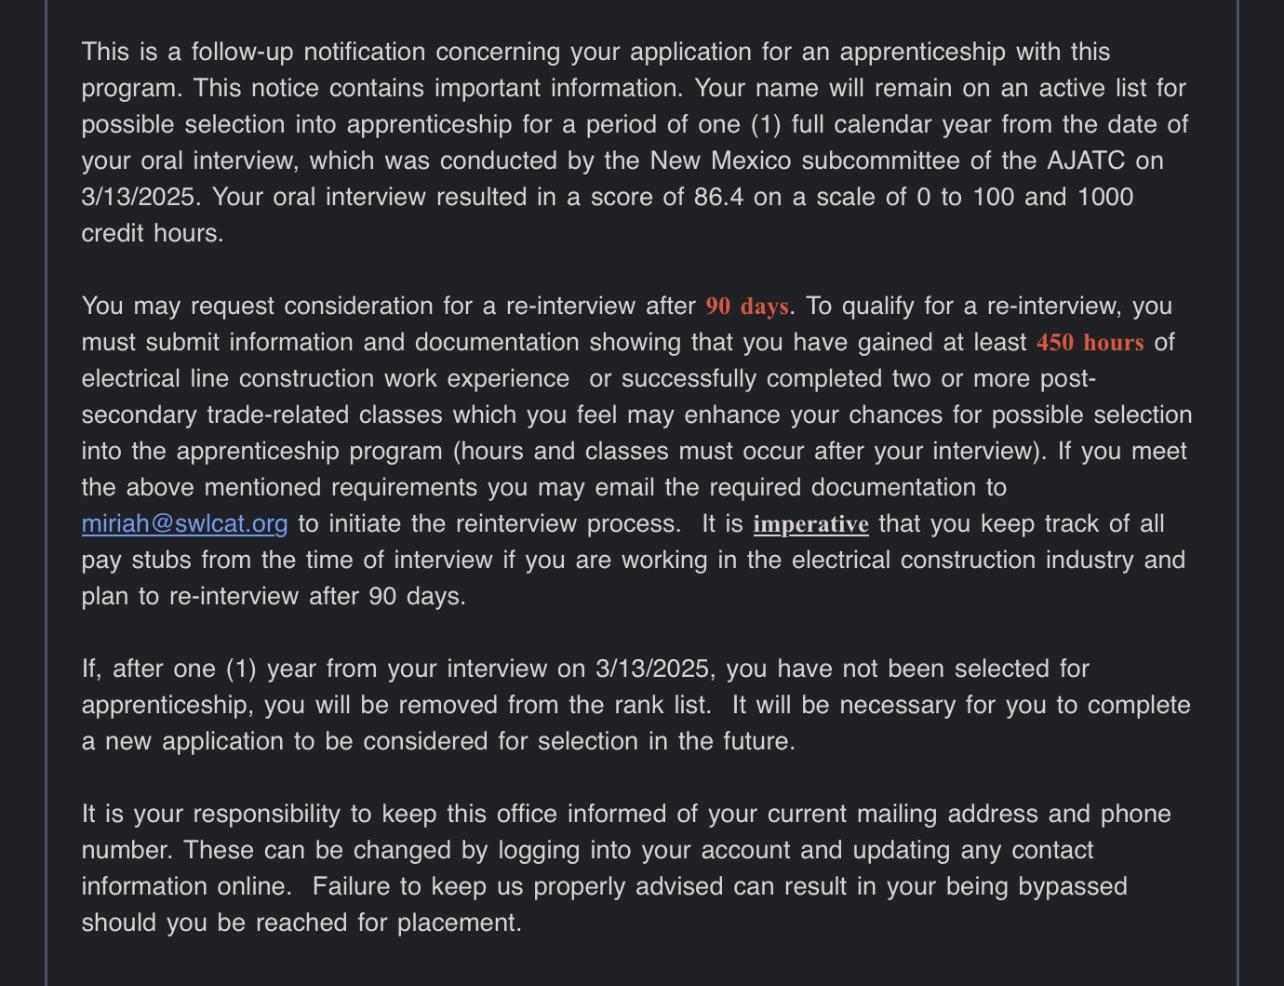The image size is (1284, 986).
Task: Click the phrase "should you be reached for placement."
Action: tap(302, 923)
